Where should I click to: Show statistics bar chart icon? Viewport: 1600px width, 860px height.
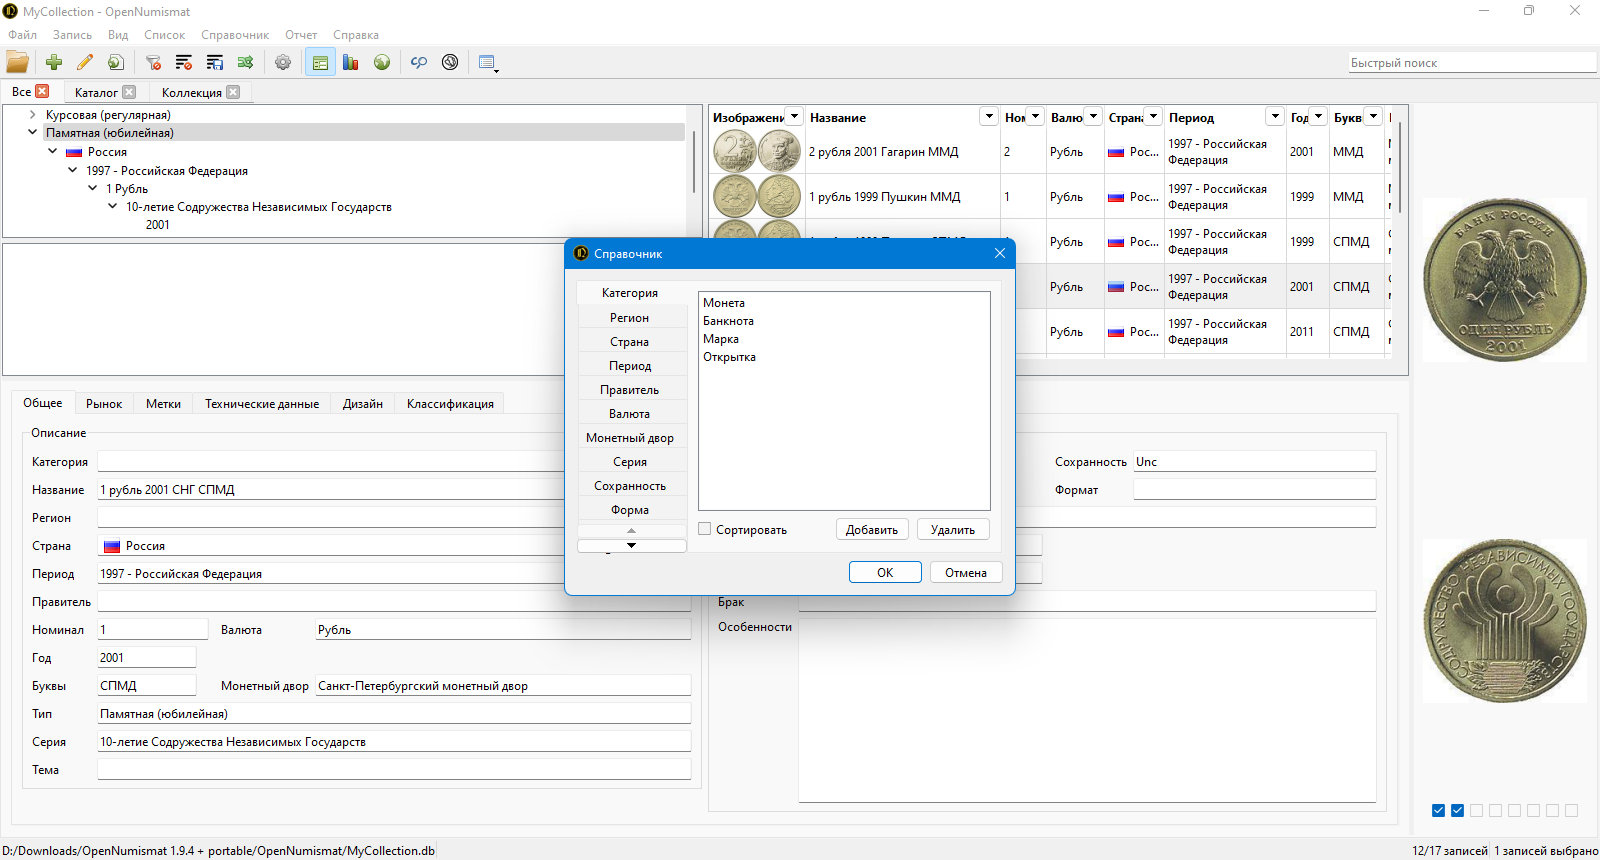point(350,62)
